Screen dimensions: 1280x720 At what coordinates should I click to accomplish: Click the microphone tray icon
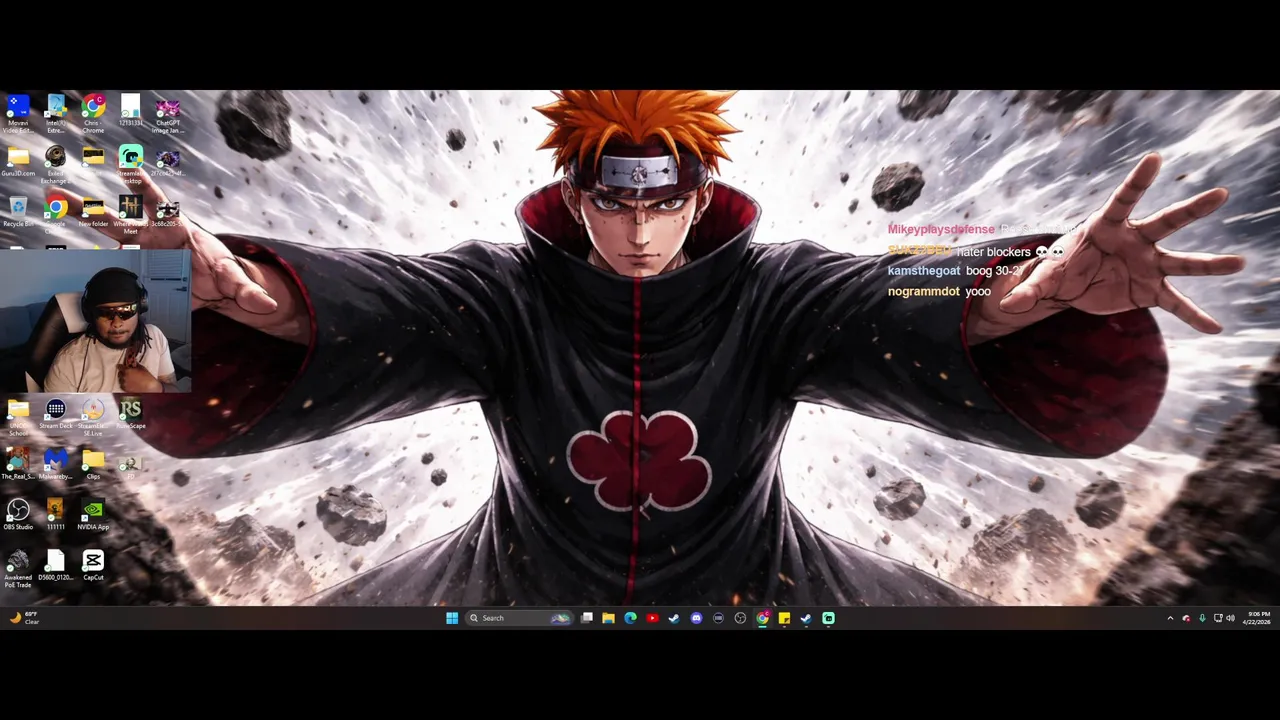(x=1202, y=618)
